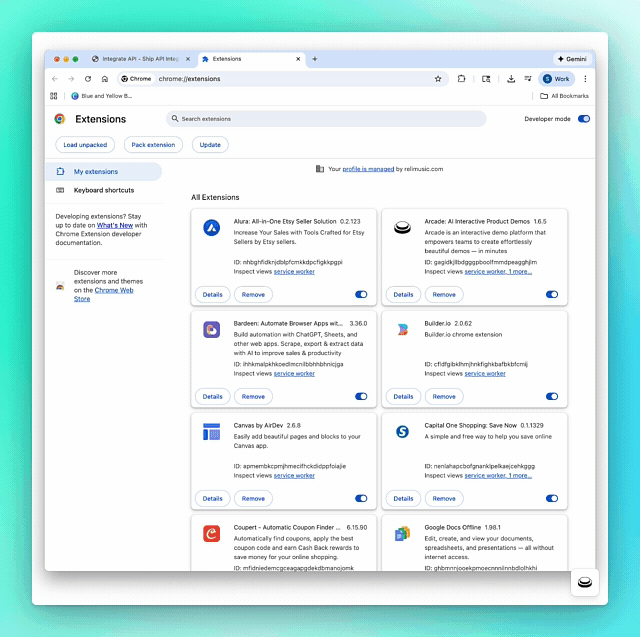Open the extensions puzzle icon in toolbar
Image resolution: width=640 pixels, height=637 pixels.
(461, 79)
